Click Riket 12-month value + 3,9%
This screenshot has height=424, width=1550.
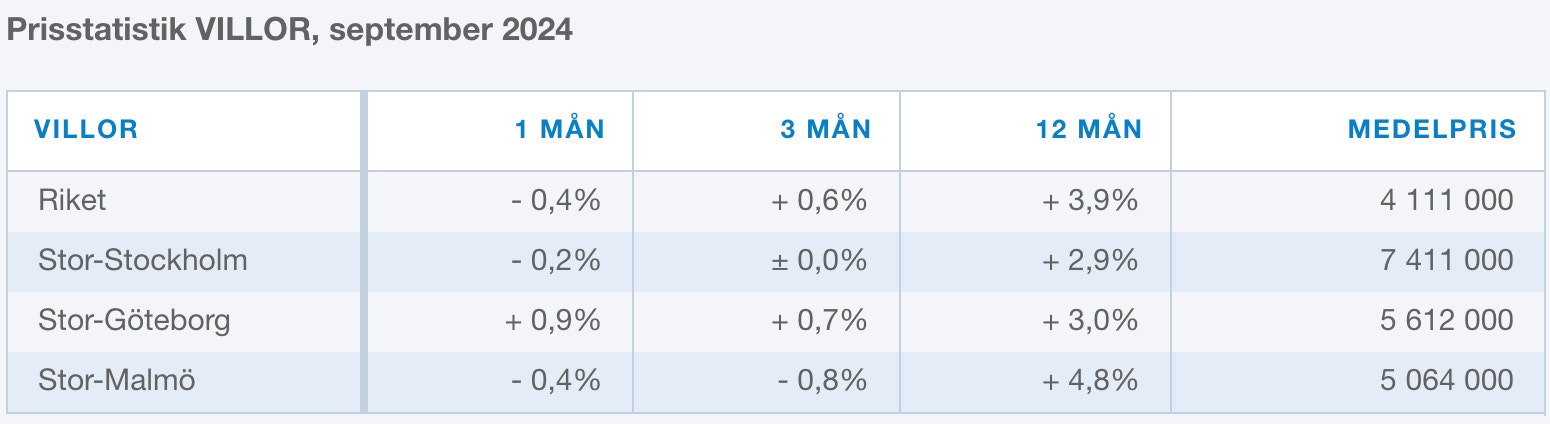click(x=1090, y=200)
